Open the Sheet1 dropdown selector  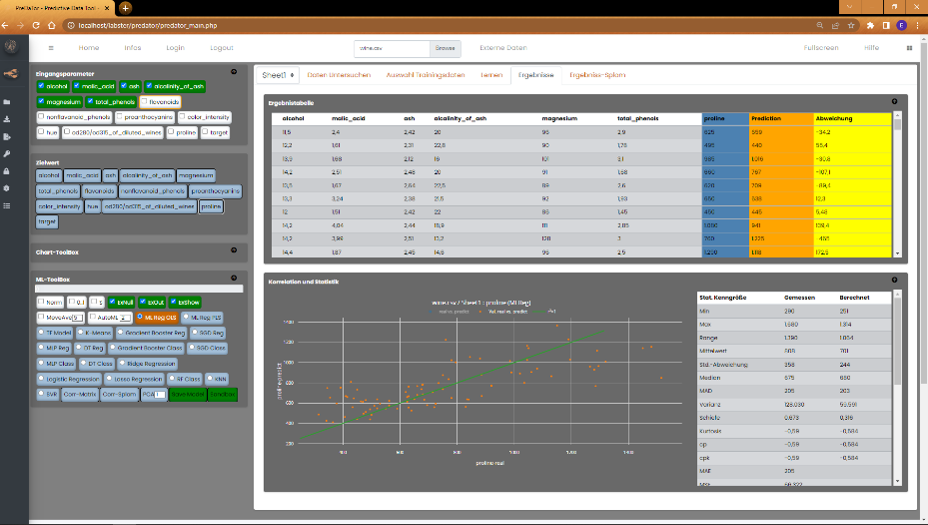279,75
